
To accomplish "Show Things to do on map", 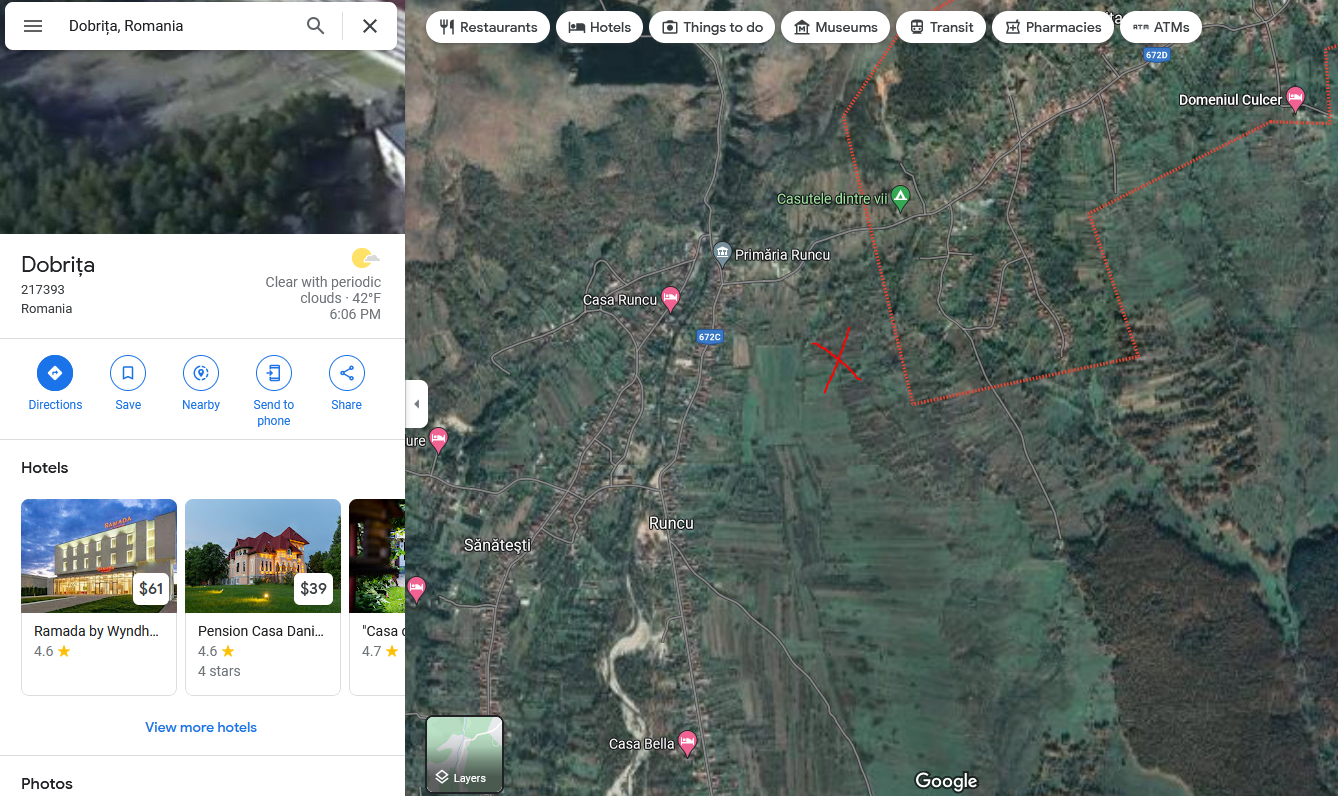I will [x=711, y=27].
